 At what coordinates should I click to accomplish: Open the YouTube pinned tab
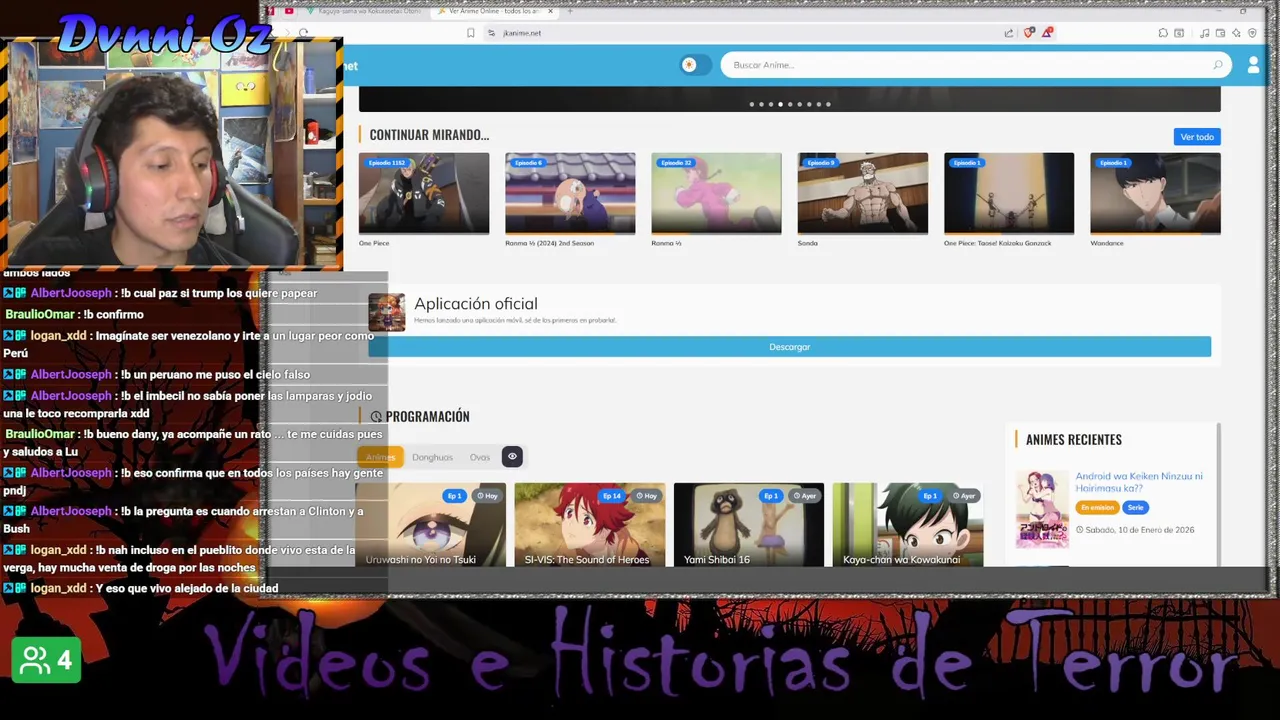(x=289, y=11)
